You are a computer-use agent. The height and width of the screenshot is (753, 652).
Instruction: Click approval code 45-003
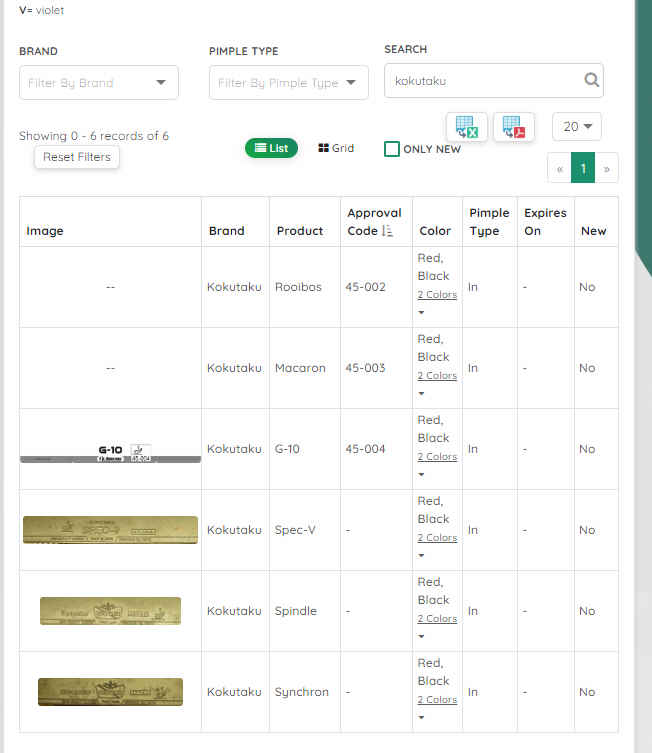(x=365, y=368)
